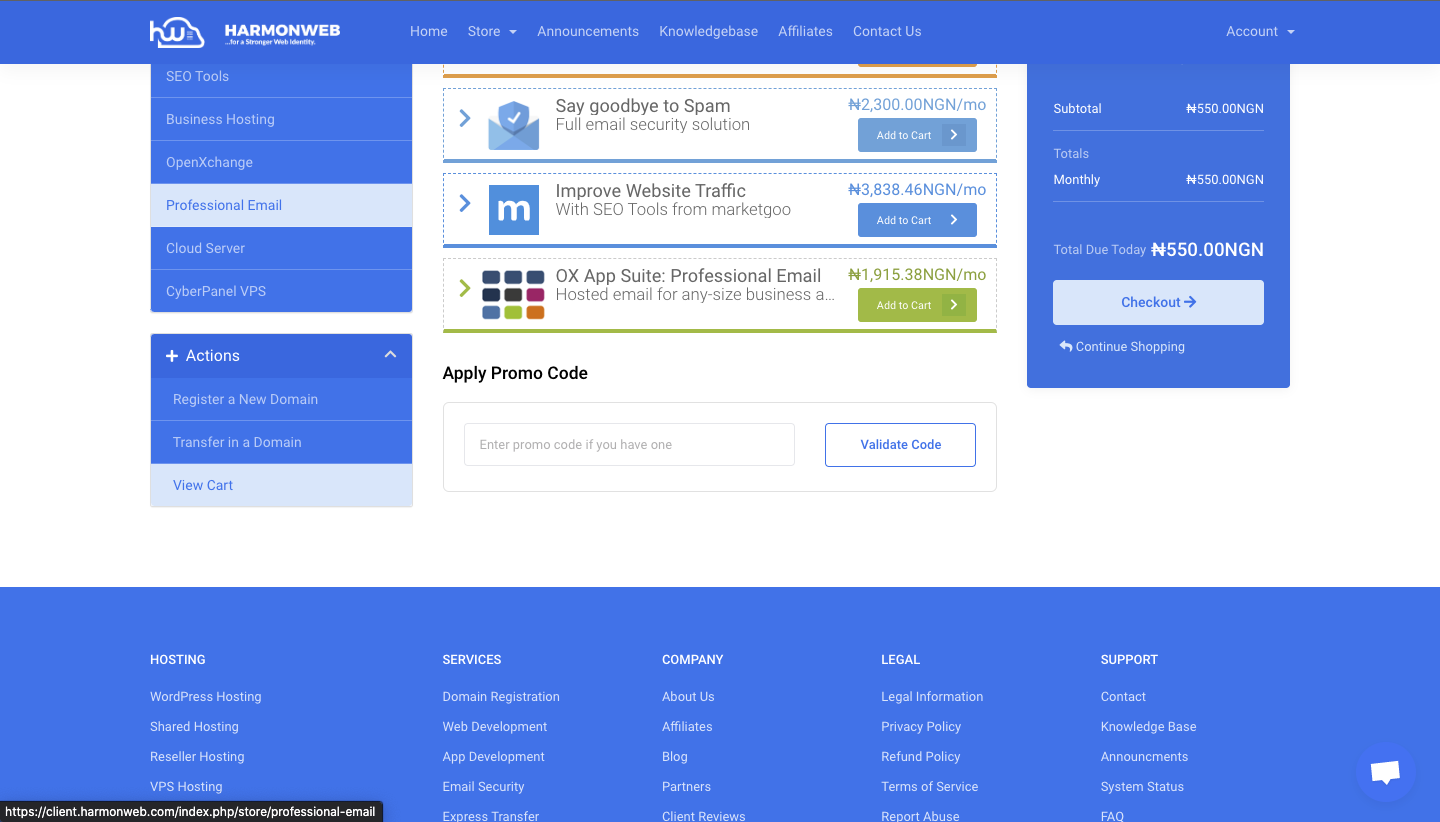Viewport: 1440px width, 822px height.
Task: Select WordPress Hosting in the footer
Action: click(205, 696)
